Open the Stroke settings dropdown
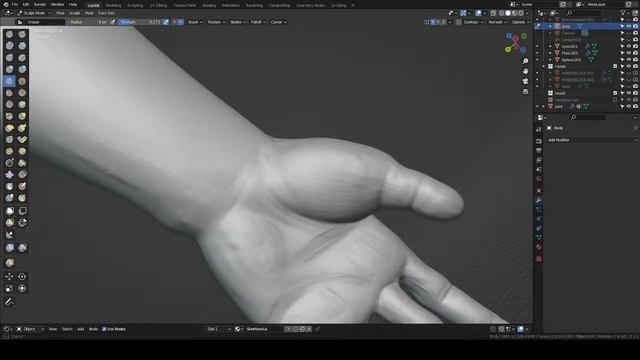640x360 pixels. pyautogui.click(x=238, y=22)
